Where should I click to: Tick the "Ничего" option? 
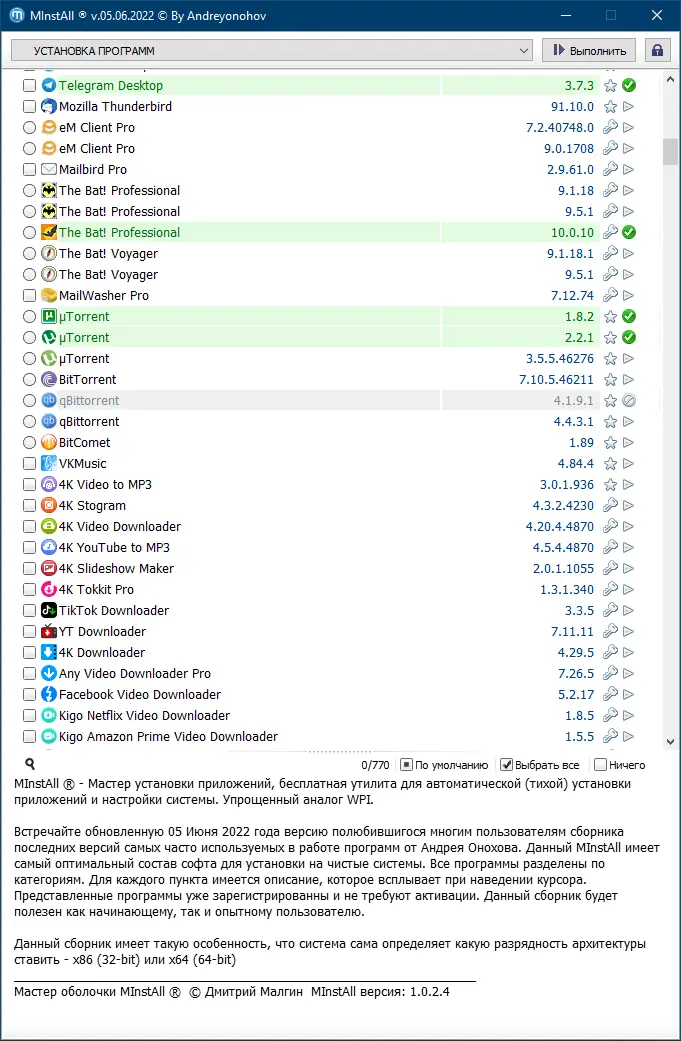(600, 765)
